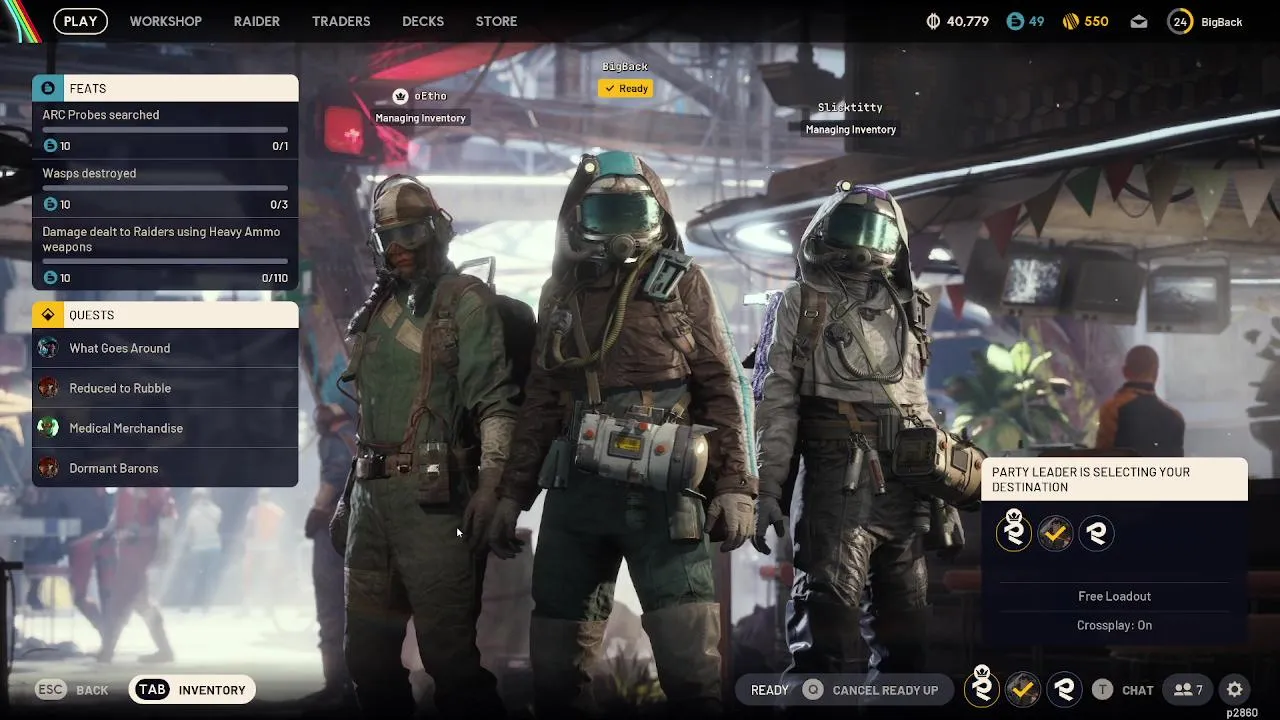
Task: Click the Cancel Ready Up button
Action: coord(872,690)
